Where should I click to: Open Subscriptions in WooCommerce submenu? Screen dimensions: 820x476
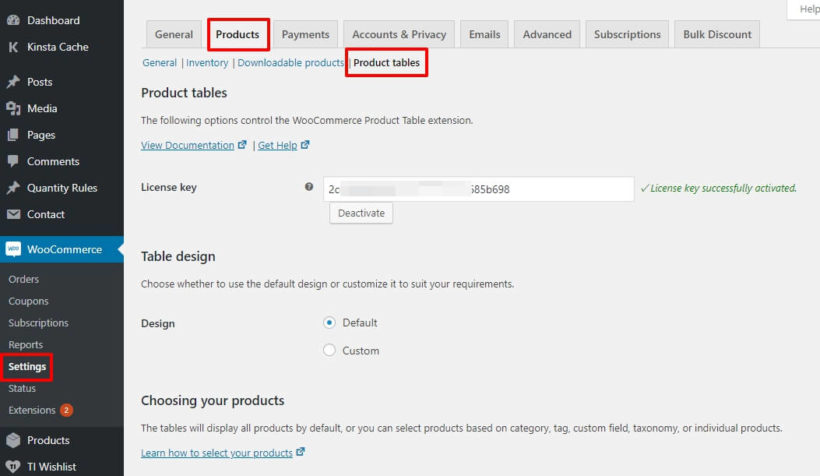point(38,323)
